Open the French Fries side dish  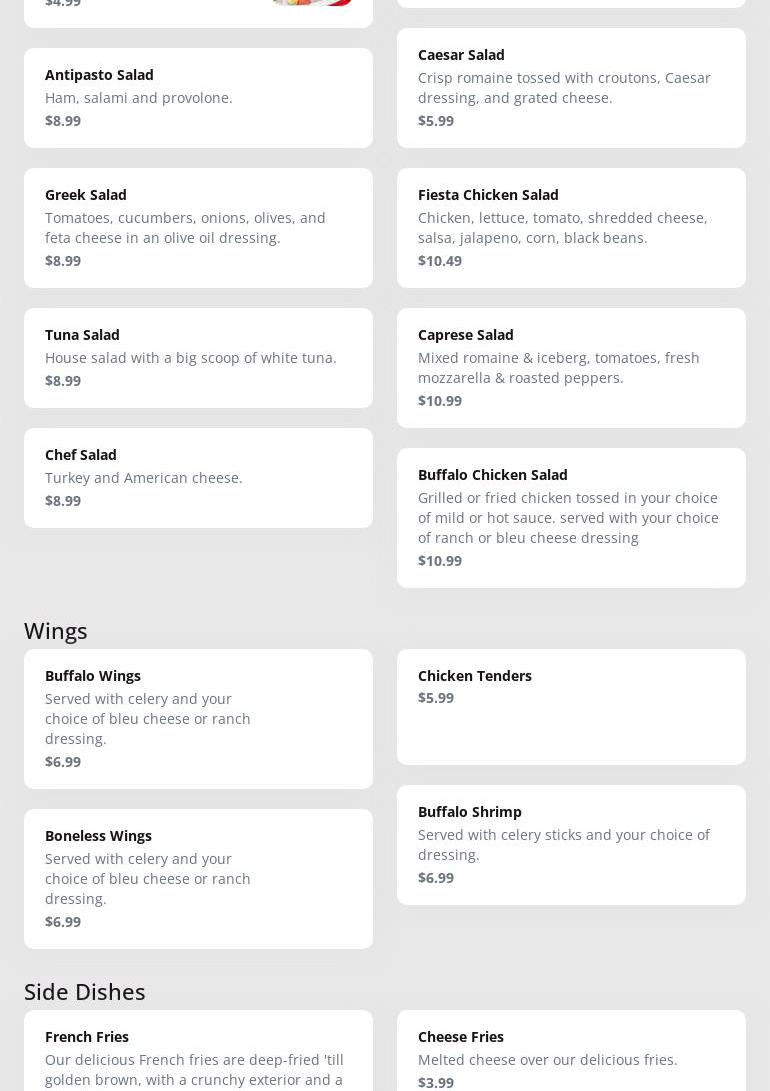point(198,1052)
